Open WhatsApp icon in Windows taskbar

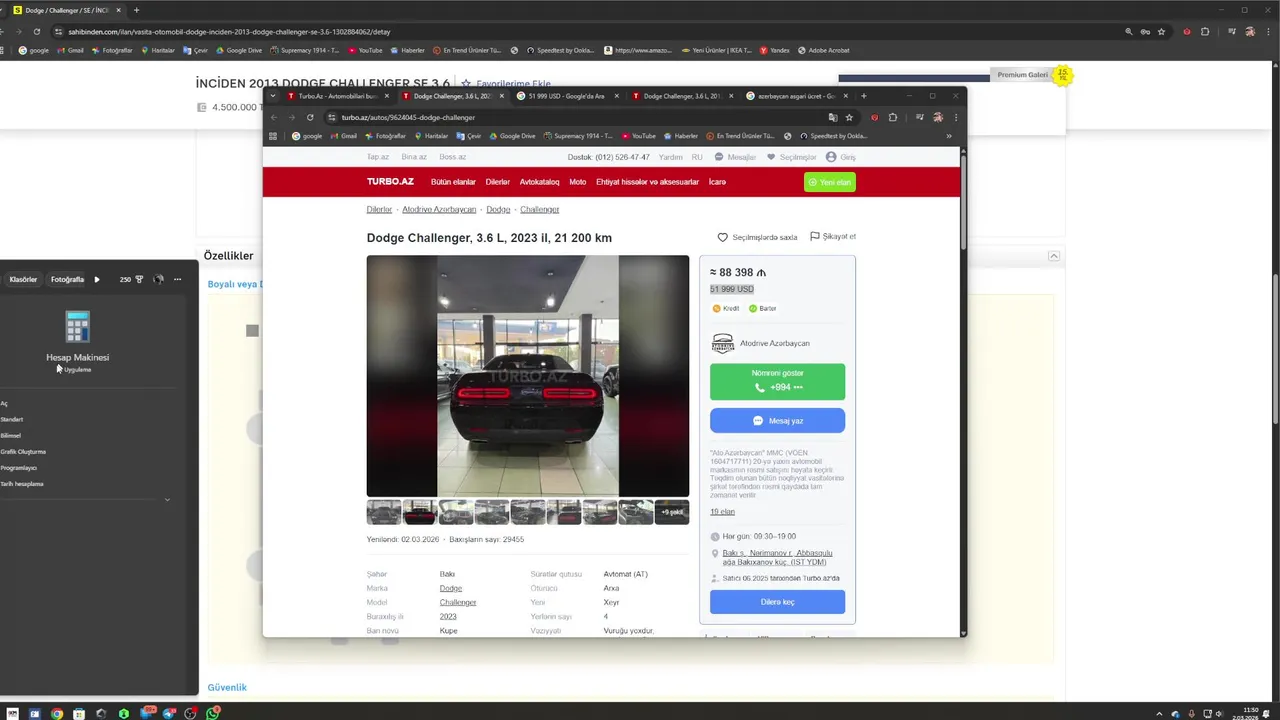[213, 713]
